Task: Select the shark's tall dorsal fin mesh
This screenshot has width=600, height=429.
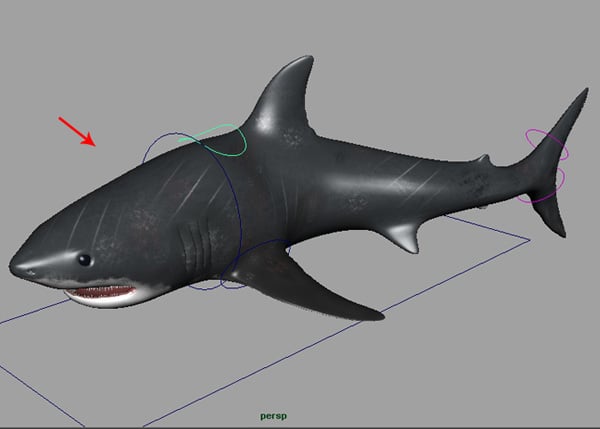Action: pyautogui.click(x=283, y=96)
